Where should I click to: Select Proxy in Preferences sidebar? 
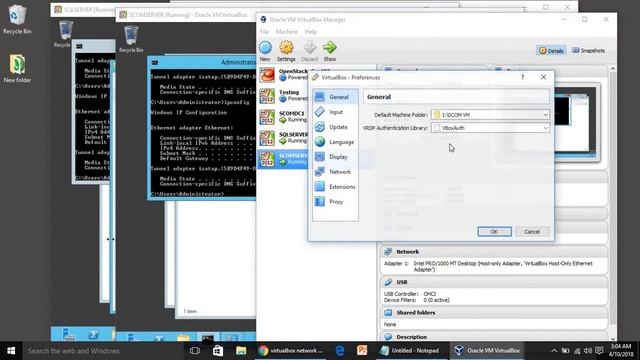pos(336,202)
